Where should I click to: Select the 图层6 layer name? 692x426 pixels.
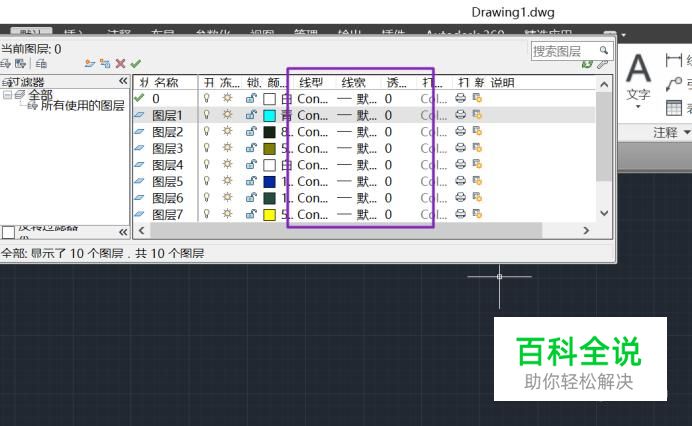coord(167,198)
